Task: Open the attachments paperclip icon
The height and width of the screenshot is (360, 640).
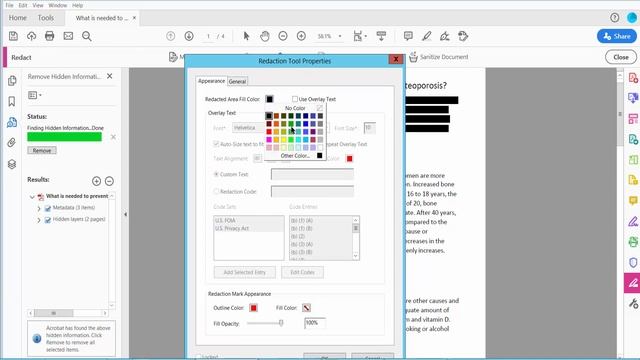Action: (12, 142)
